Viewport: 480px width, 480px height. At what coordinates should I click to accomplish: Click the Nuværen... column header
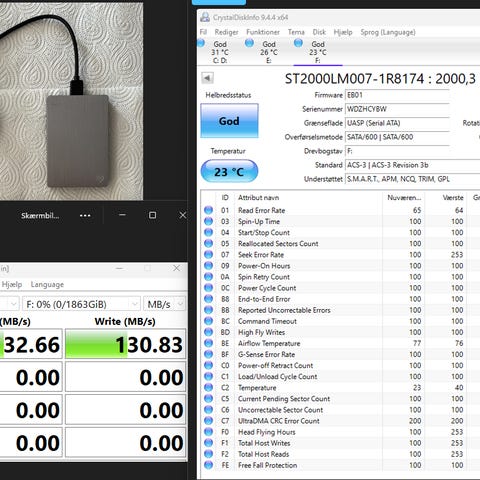404,198
